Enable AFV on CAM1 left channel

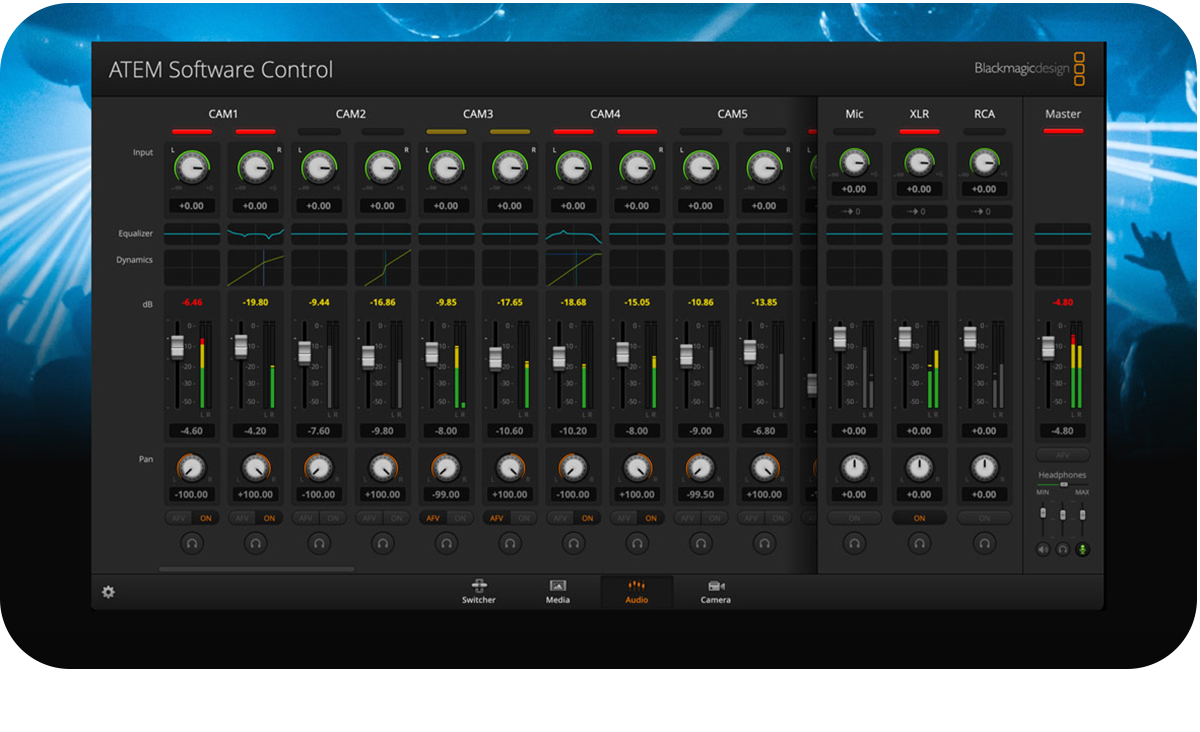(x=179, y=518)
